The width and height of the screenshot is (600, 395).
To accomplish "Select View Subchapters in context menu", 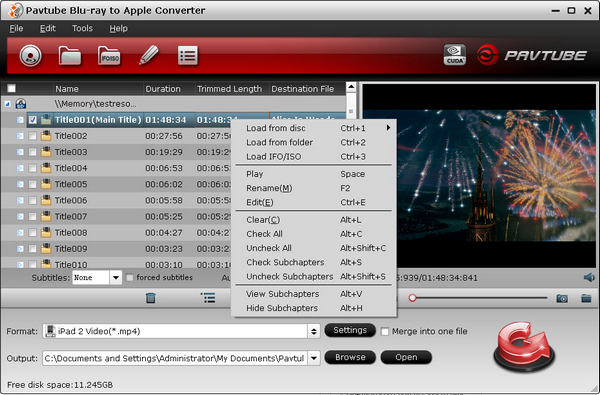I will (314, 294).
